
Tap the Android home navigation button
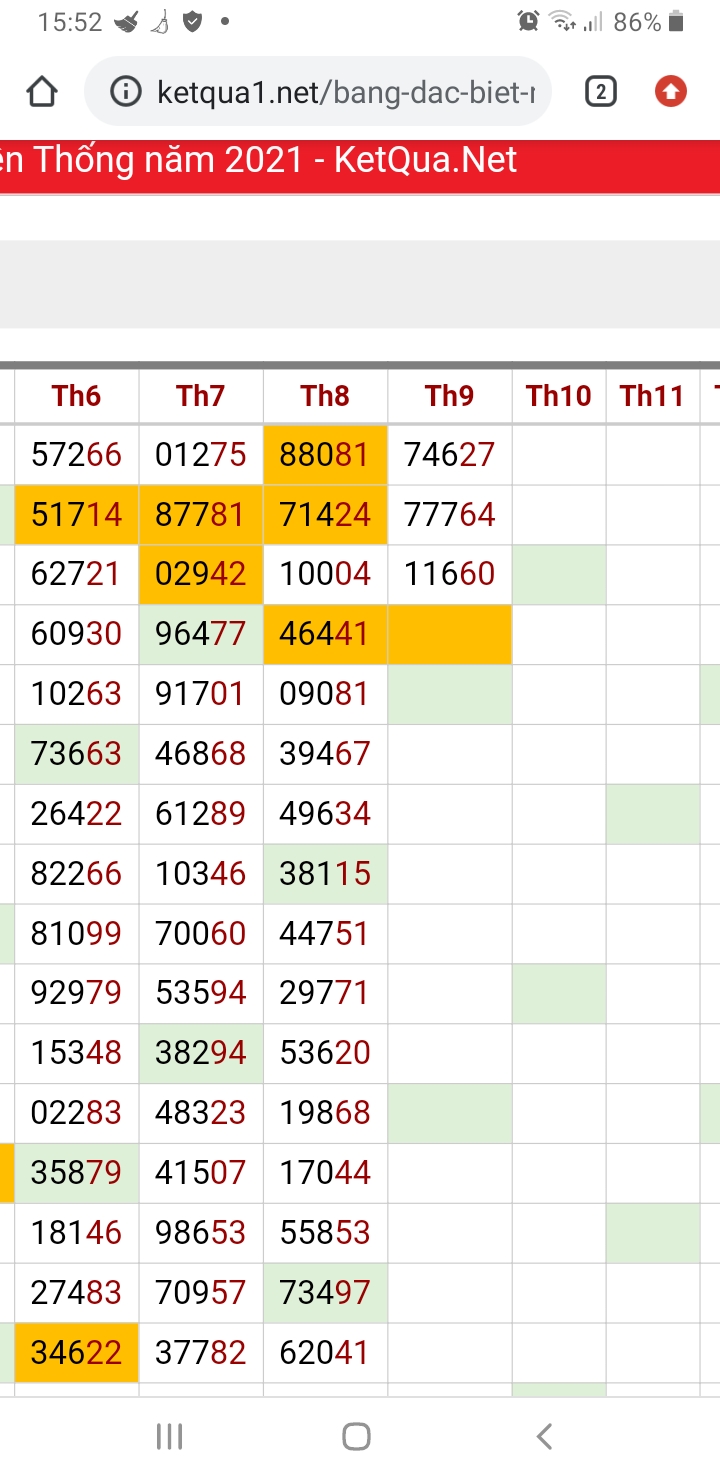(357, 1437)
